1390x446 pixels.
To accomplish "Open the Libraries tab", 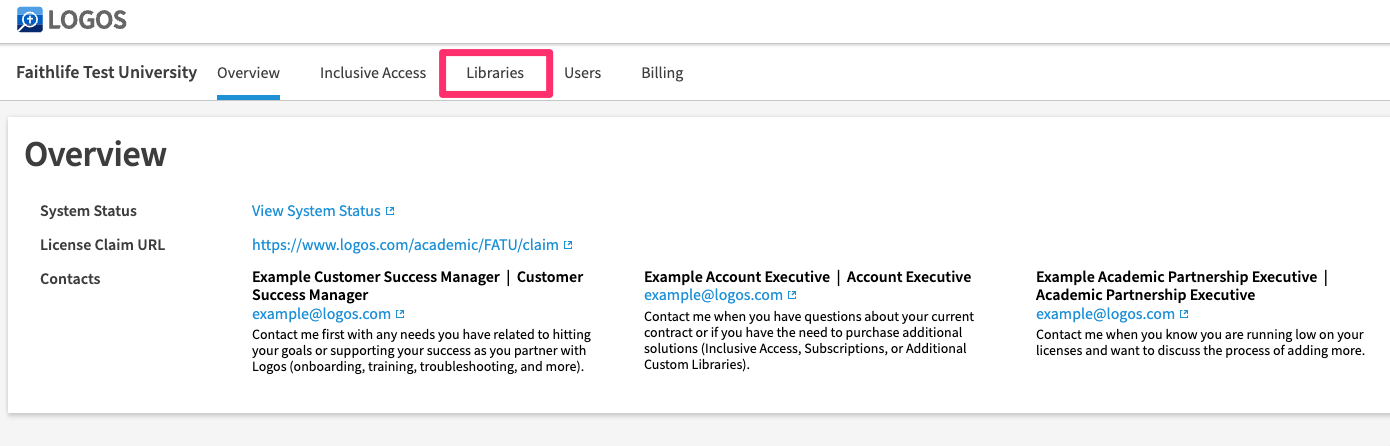I will [495, 73].
